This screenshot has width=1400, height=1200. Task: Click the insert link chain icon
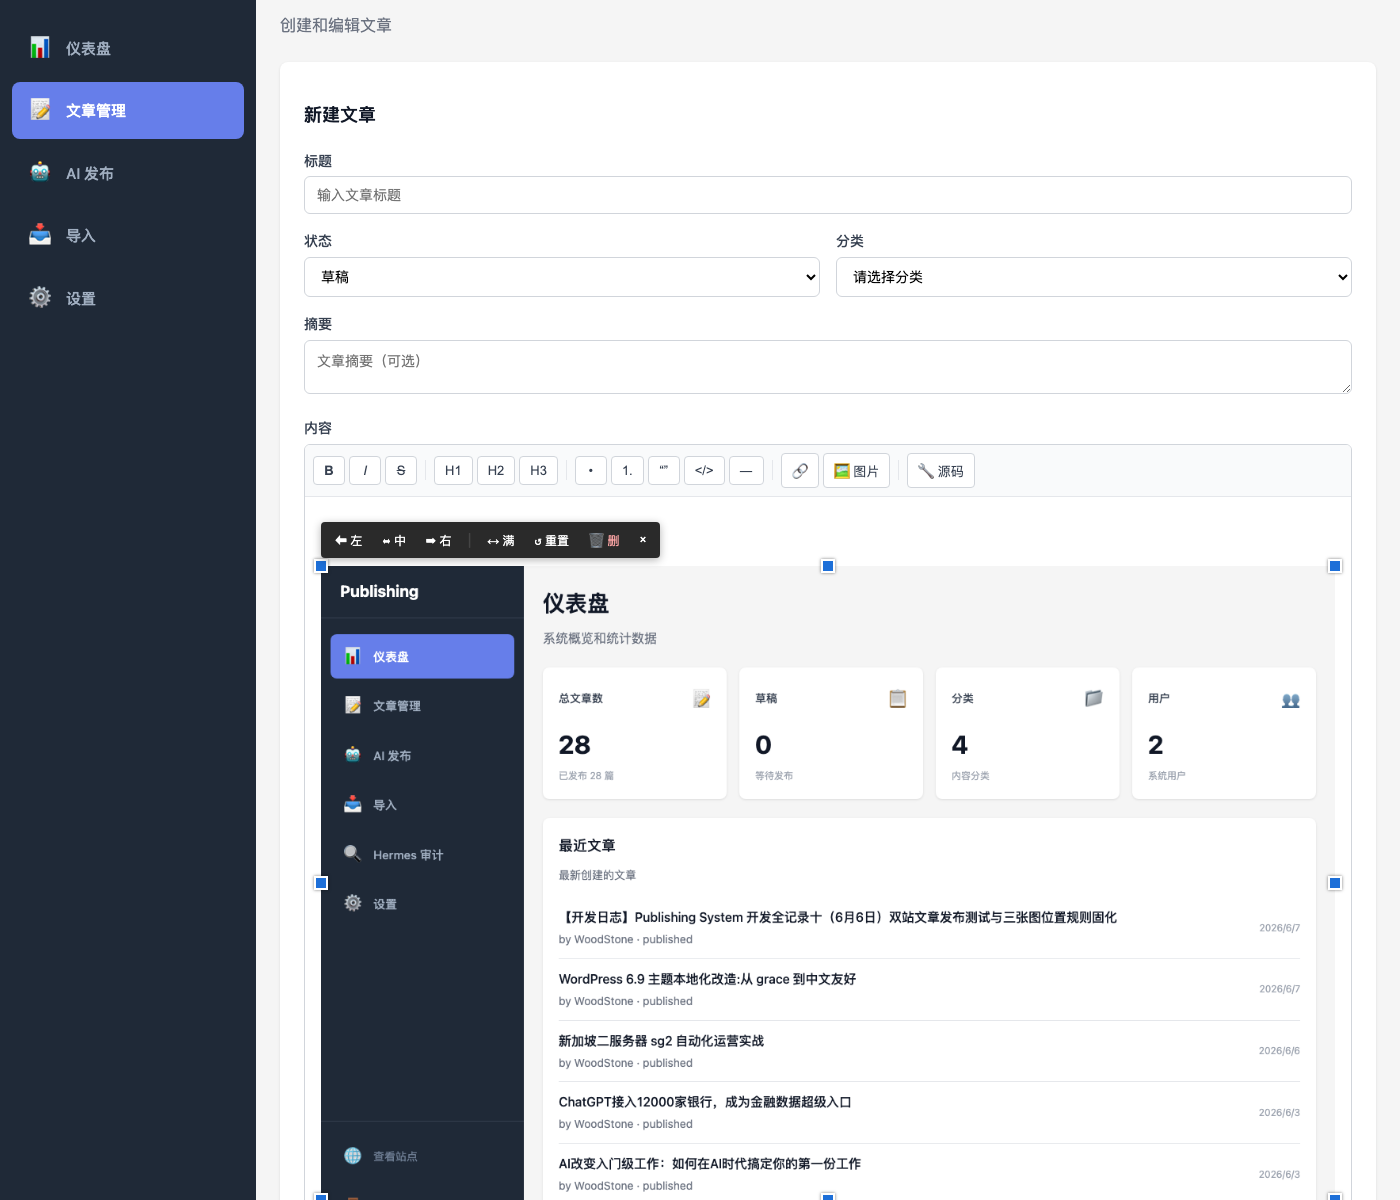coord(800,470)
